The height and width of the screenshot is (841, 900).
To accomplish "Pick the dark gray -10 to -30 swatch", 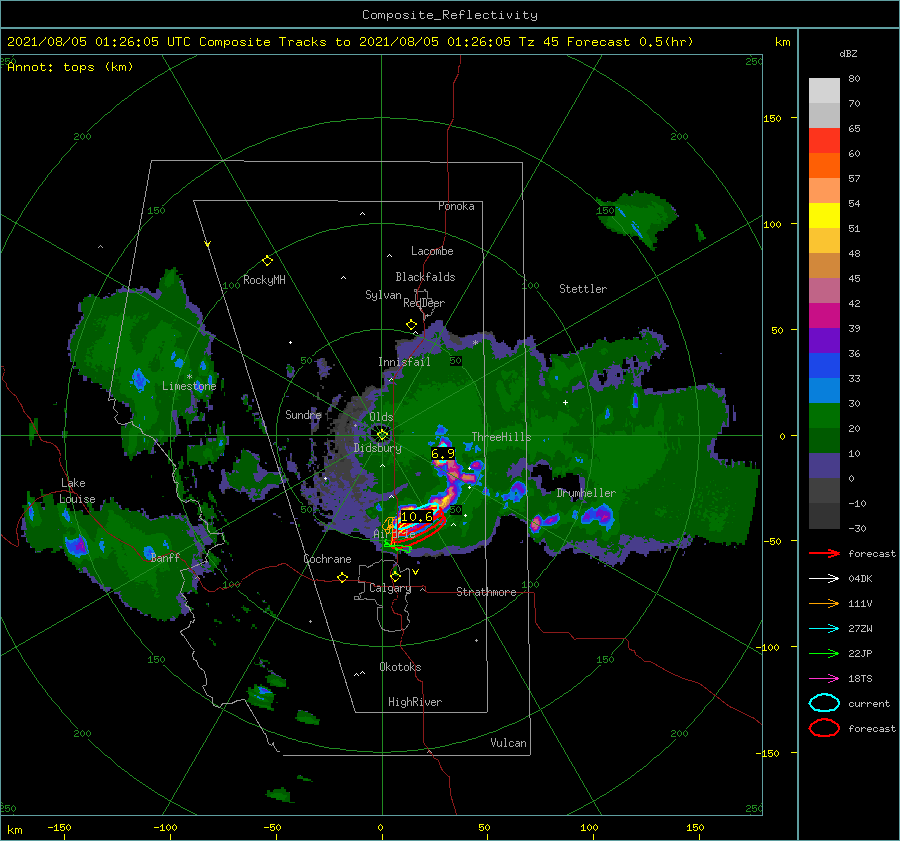I will point(824,516).
